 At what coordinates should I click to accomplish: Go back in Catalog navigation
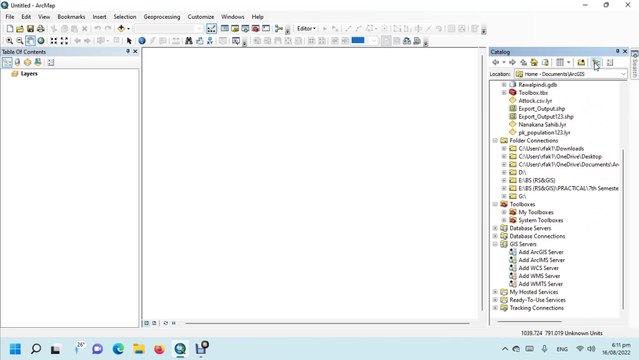(x=496, y=62)
